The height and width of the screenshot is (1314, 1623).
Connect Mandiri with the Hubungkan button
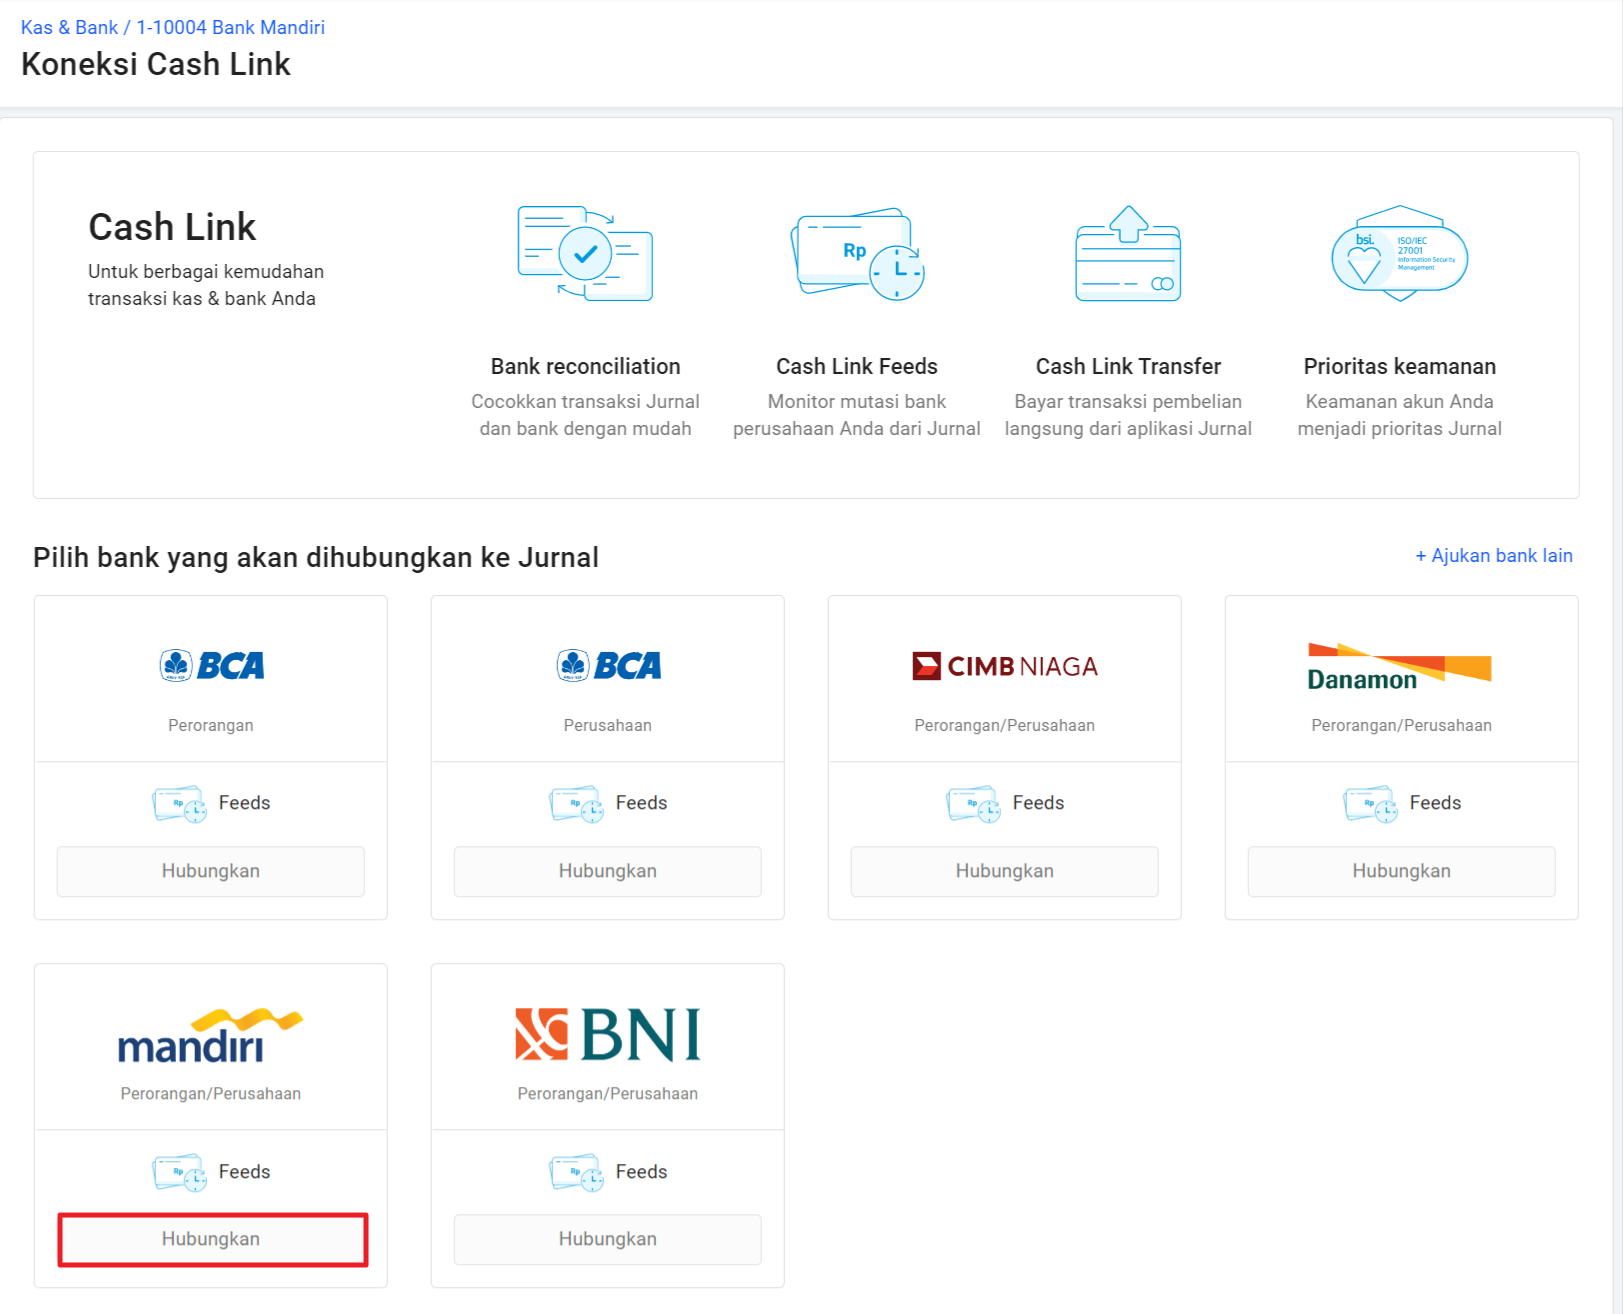pyautogui.click(x=211, y=1239)
